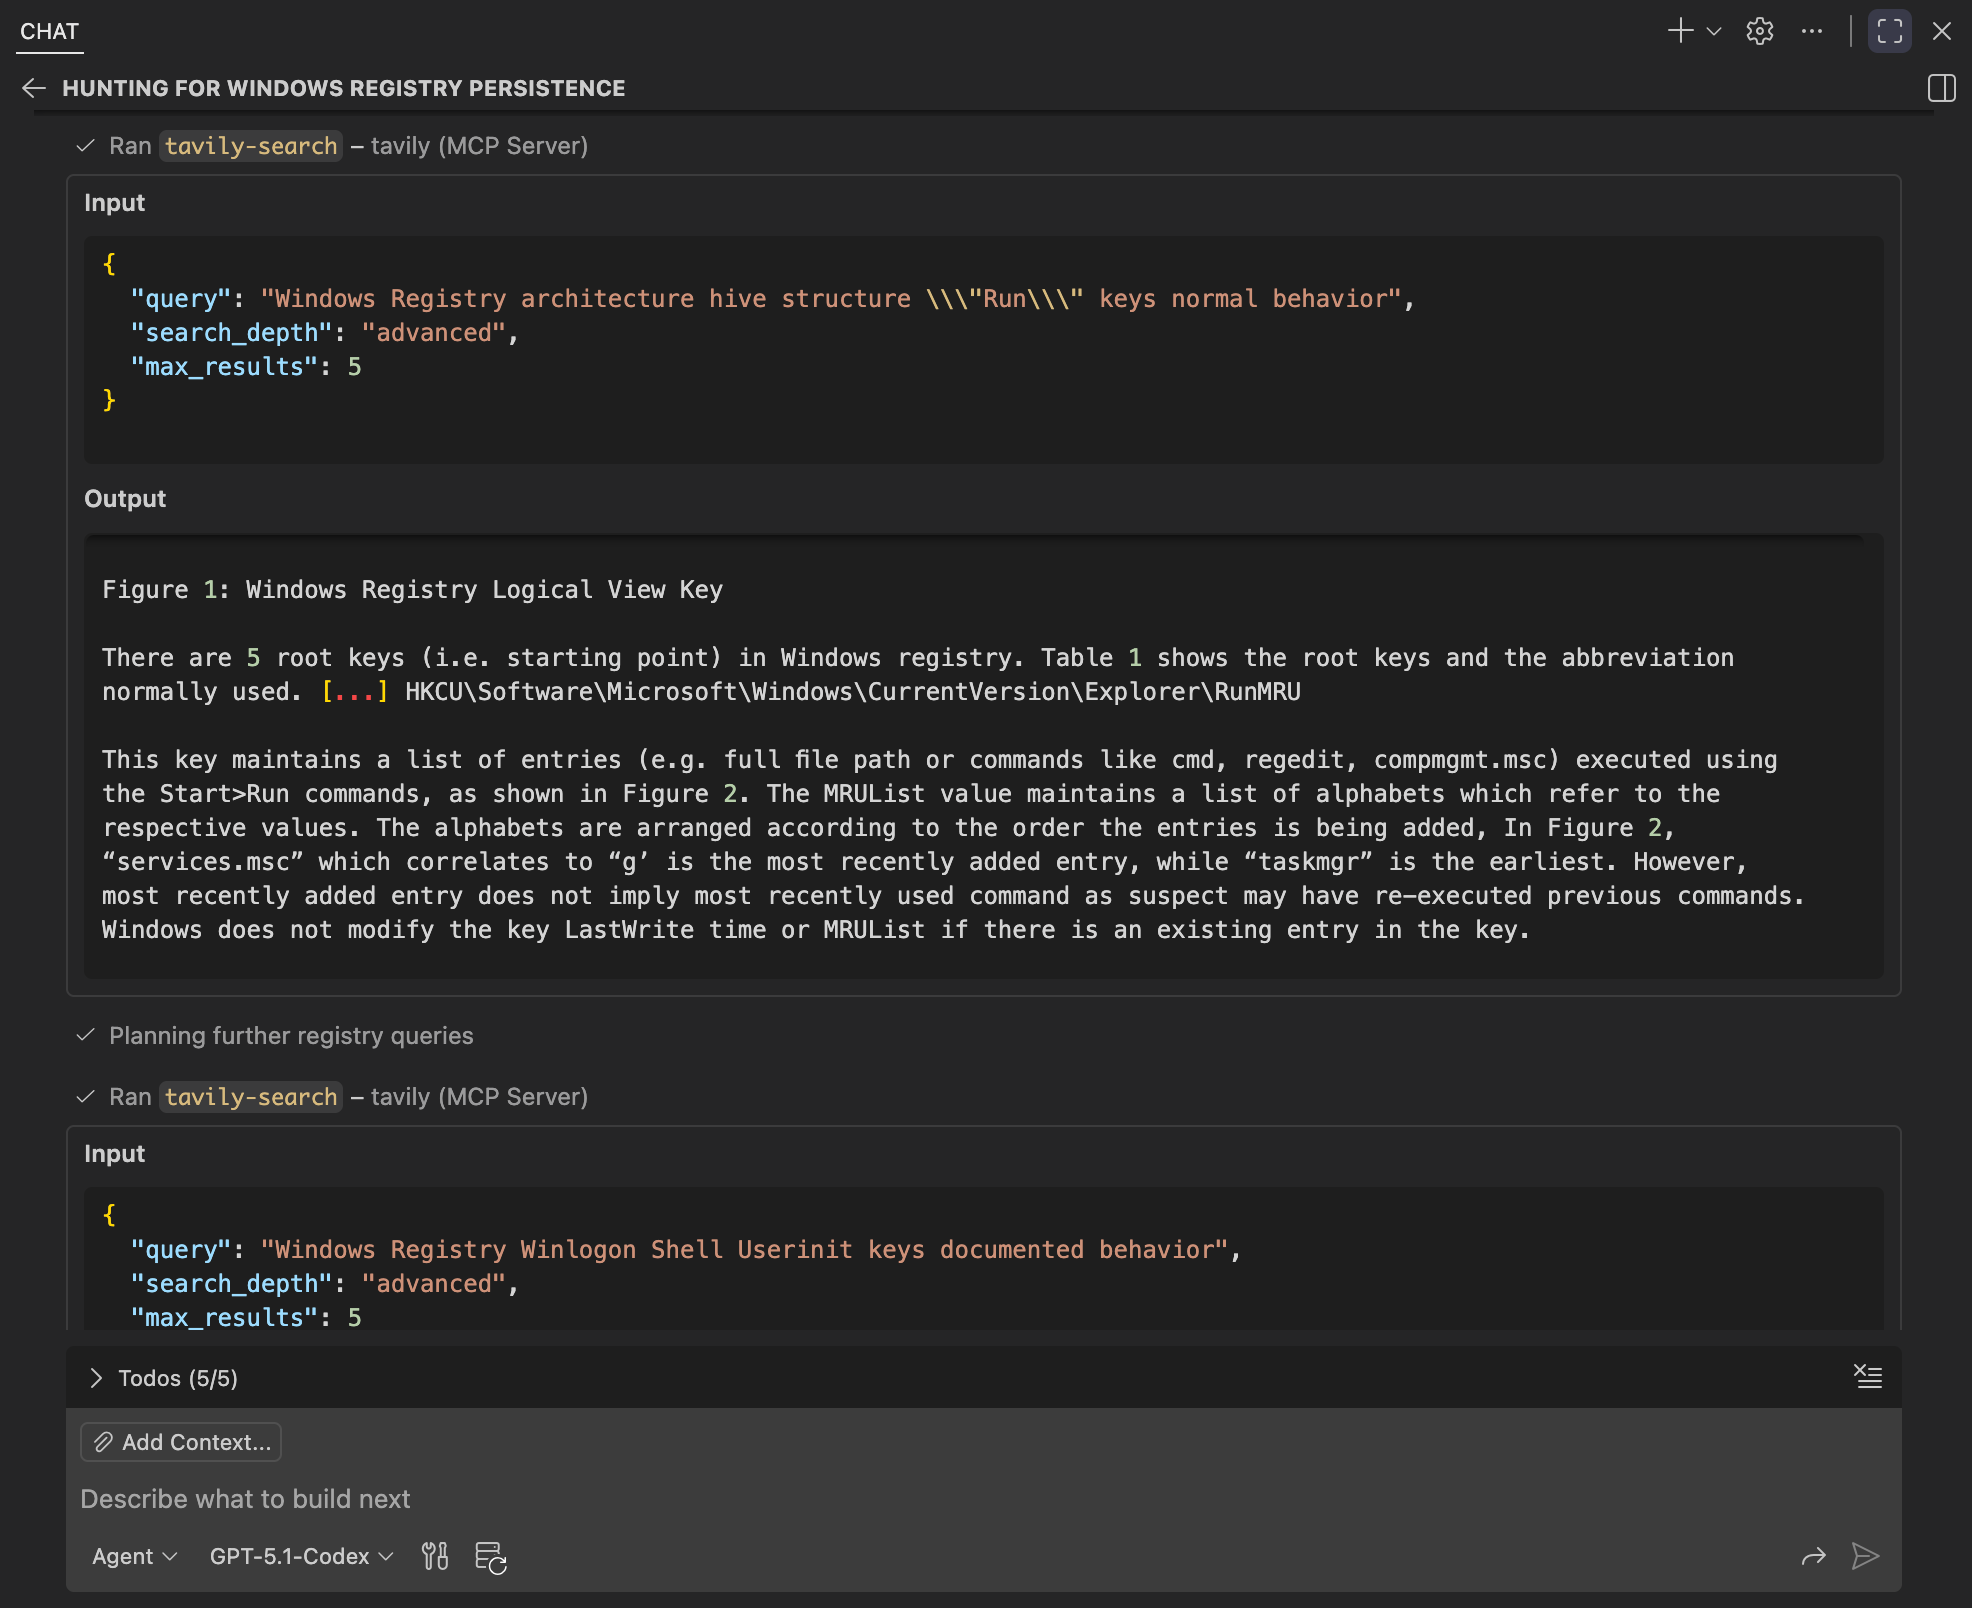Screen dimensions: 1972x1608
Task: Open the Agent mode dropdown
Action: click(x=134, y=1556)
